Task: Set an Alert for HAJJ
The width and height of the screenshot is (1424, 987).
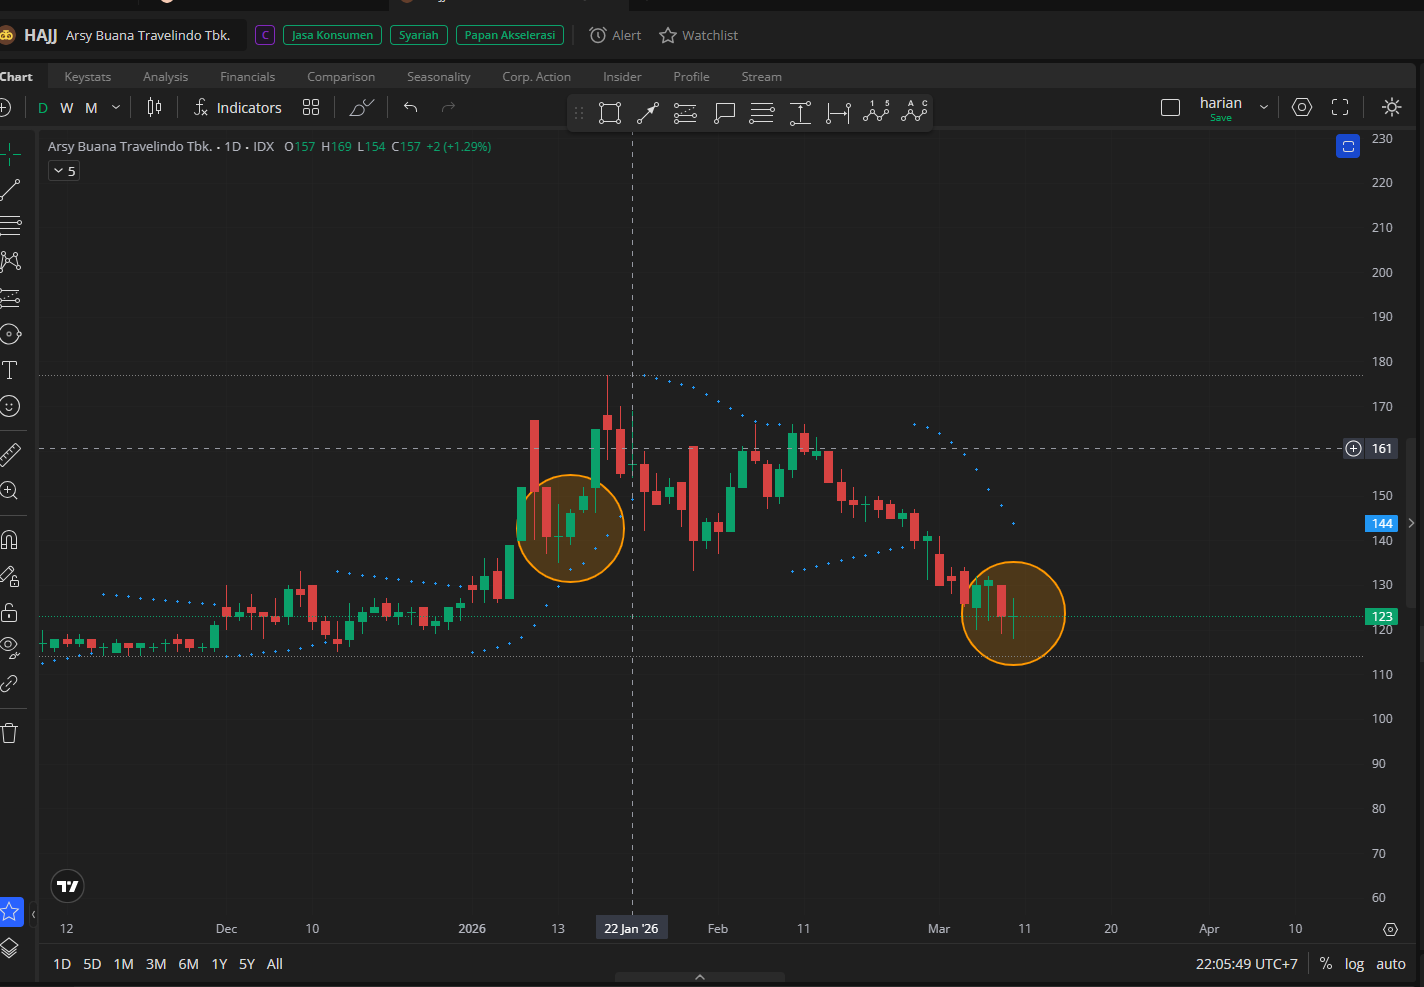Action: click(615, 35)
